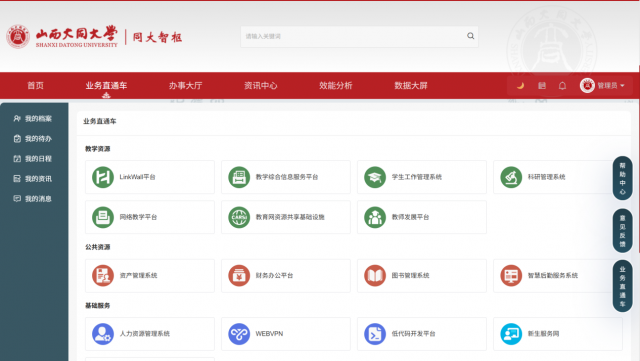Open the notification bell
The width and height of the screenshot is (640, 361).
click(x=562, y=86)
